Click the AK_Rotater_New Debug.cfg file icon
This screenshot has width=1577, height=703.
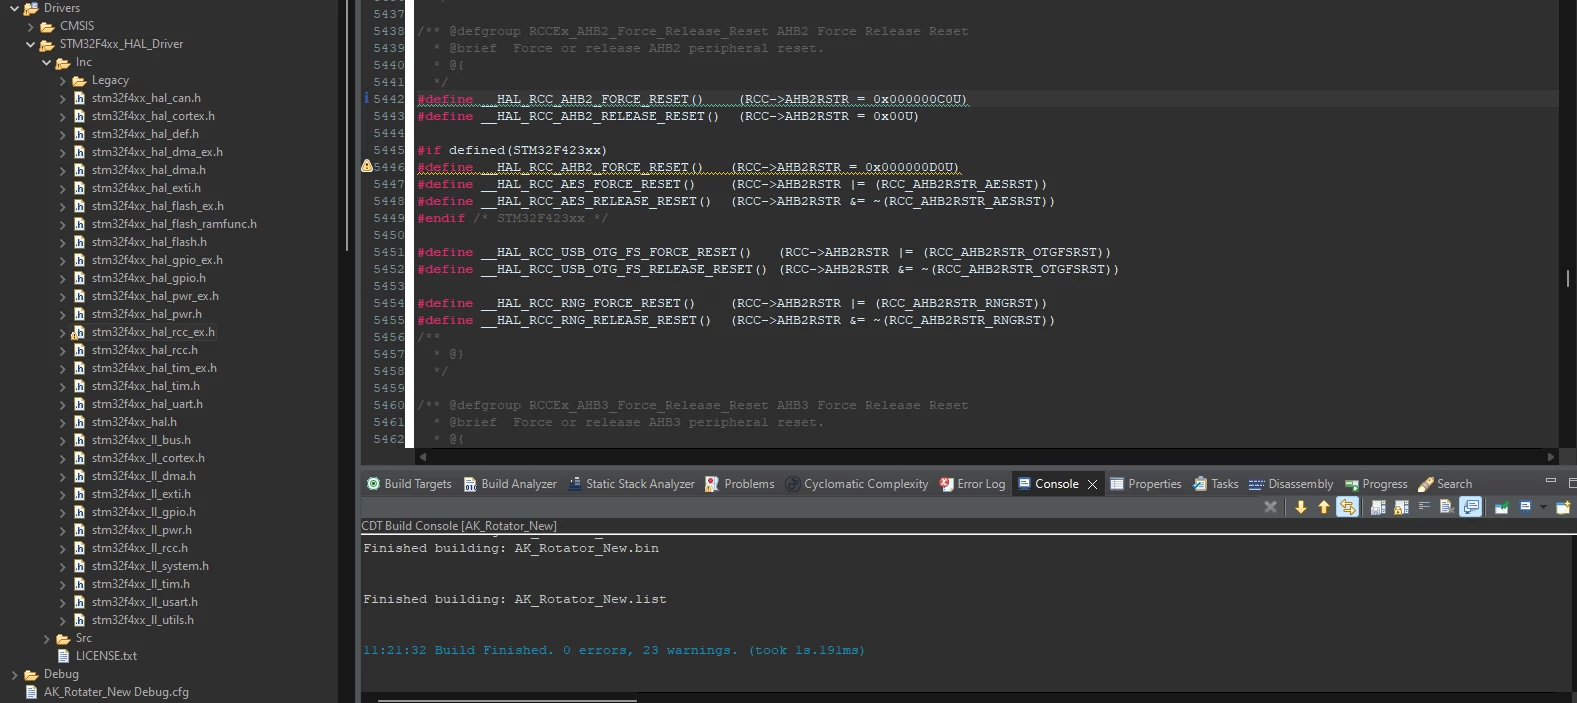pos(31,692)
